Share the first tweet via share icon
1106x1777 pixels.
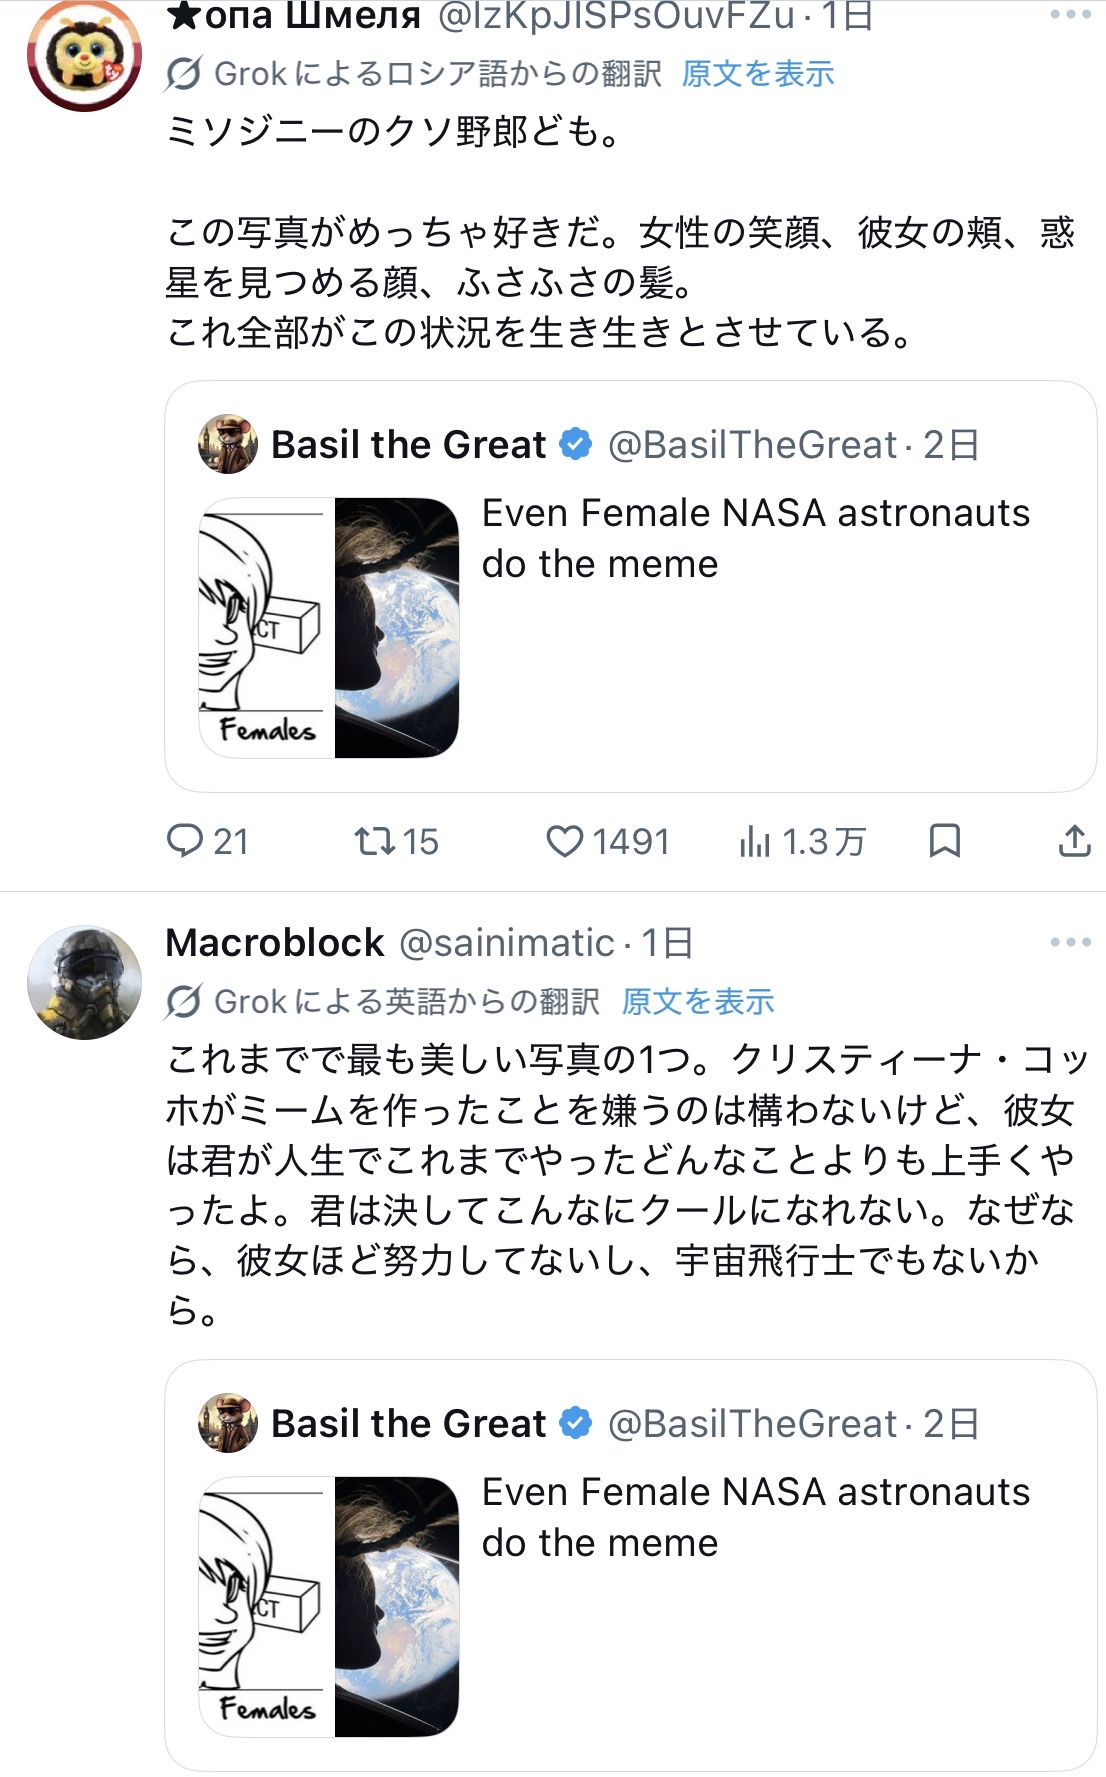coord(1074,841)
